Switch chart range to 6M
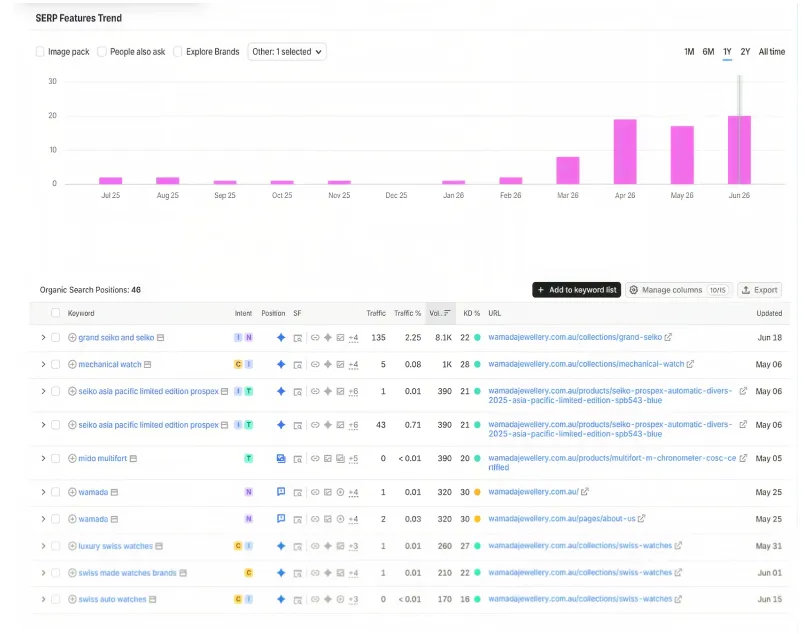Screen dimensions: 810x634 click(708, 52)
